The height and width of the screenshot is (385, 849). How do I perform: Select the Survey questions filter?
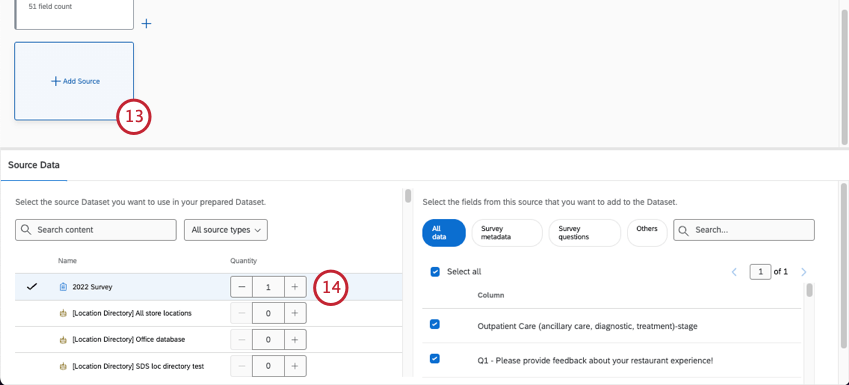585,233
